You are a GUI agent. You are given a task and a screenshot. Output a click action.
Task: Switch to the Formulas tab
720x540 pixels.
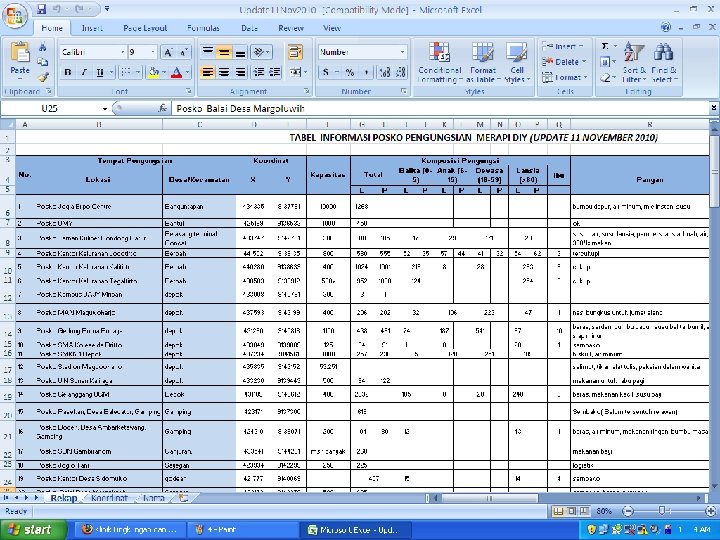click(x=203, y=28)
